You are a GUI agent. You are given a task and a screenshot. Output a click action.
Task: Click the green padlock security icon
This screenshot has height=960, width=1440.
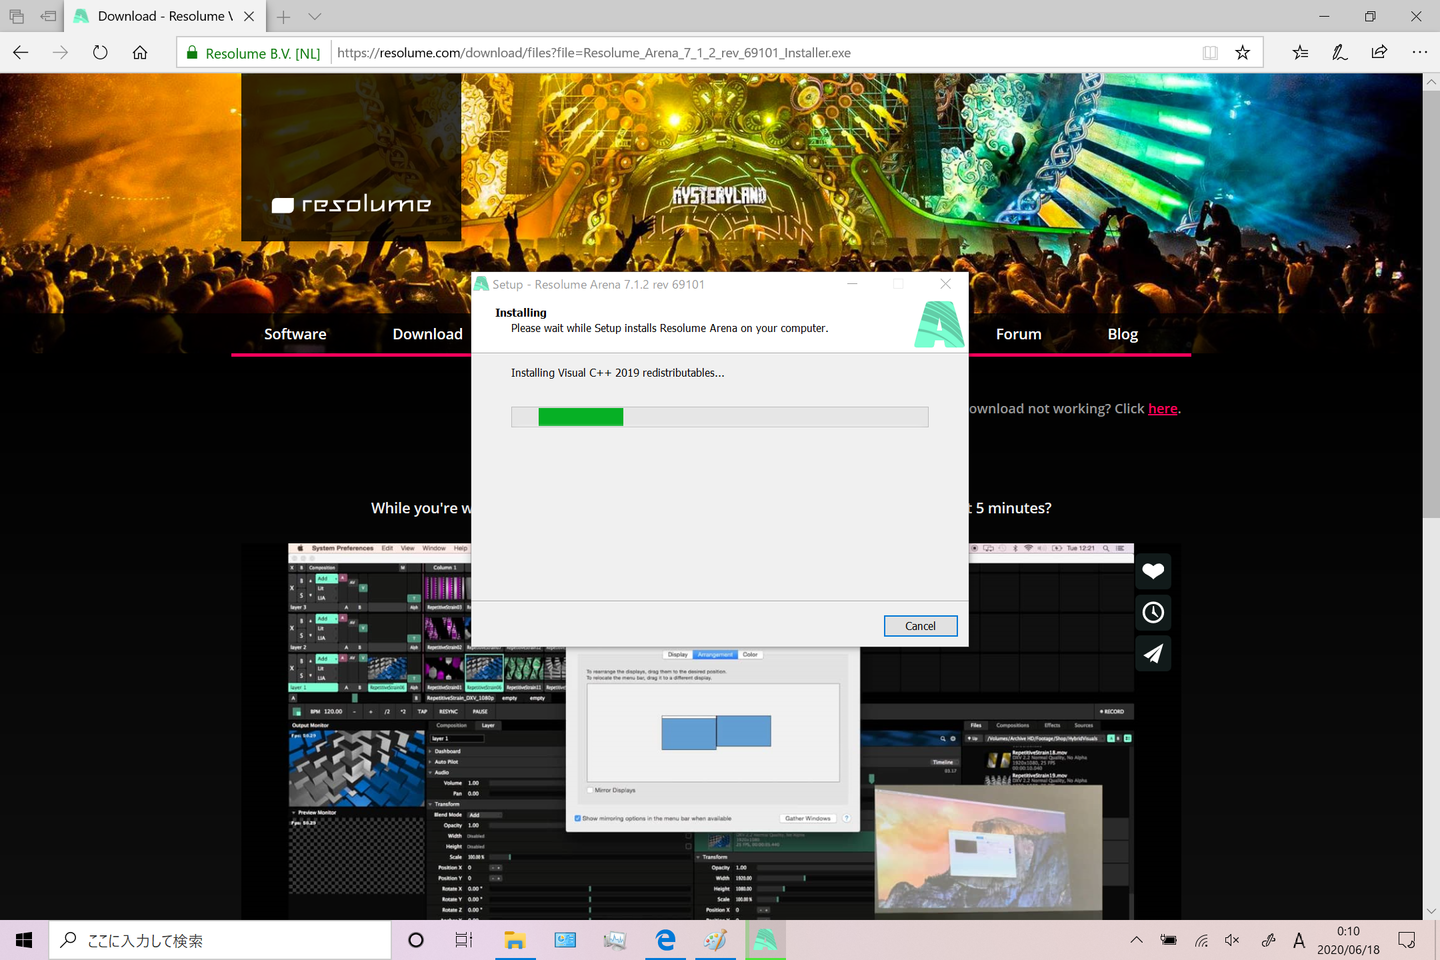click(x=192, y=53)
